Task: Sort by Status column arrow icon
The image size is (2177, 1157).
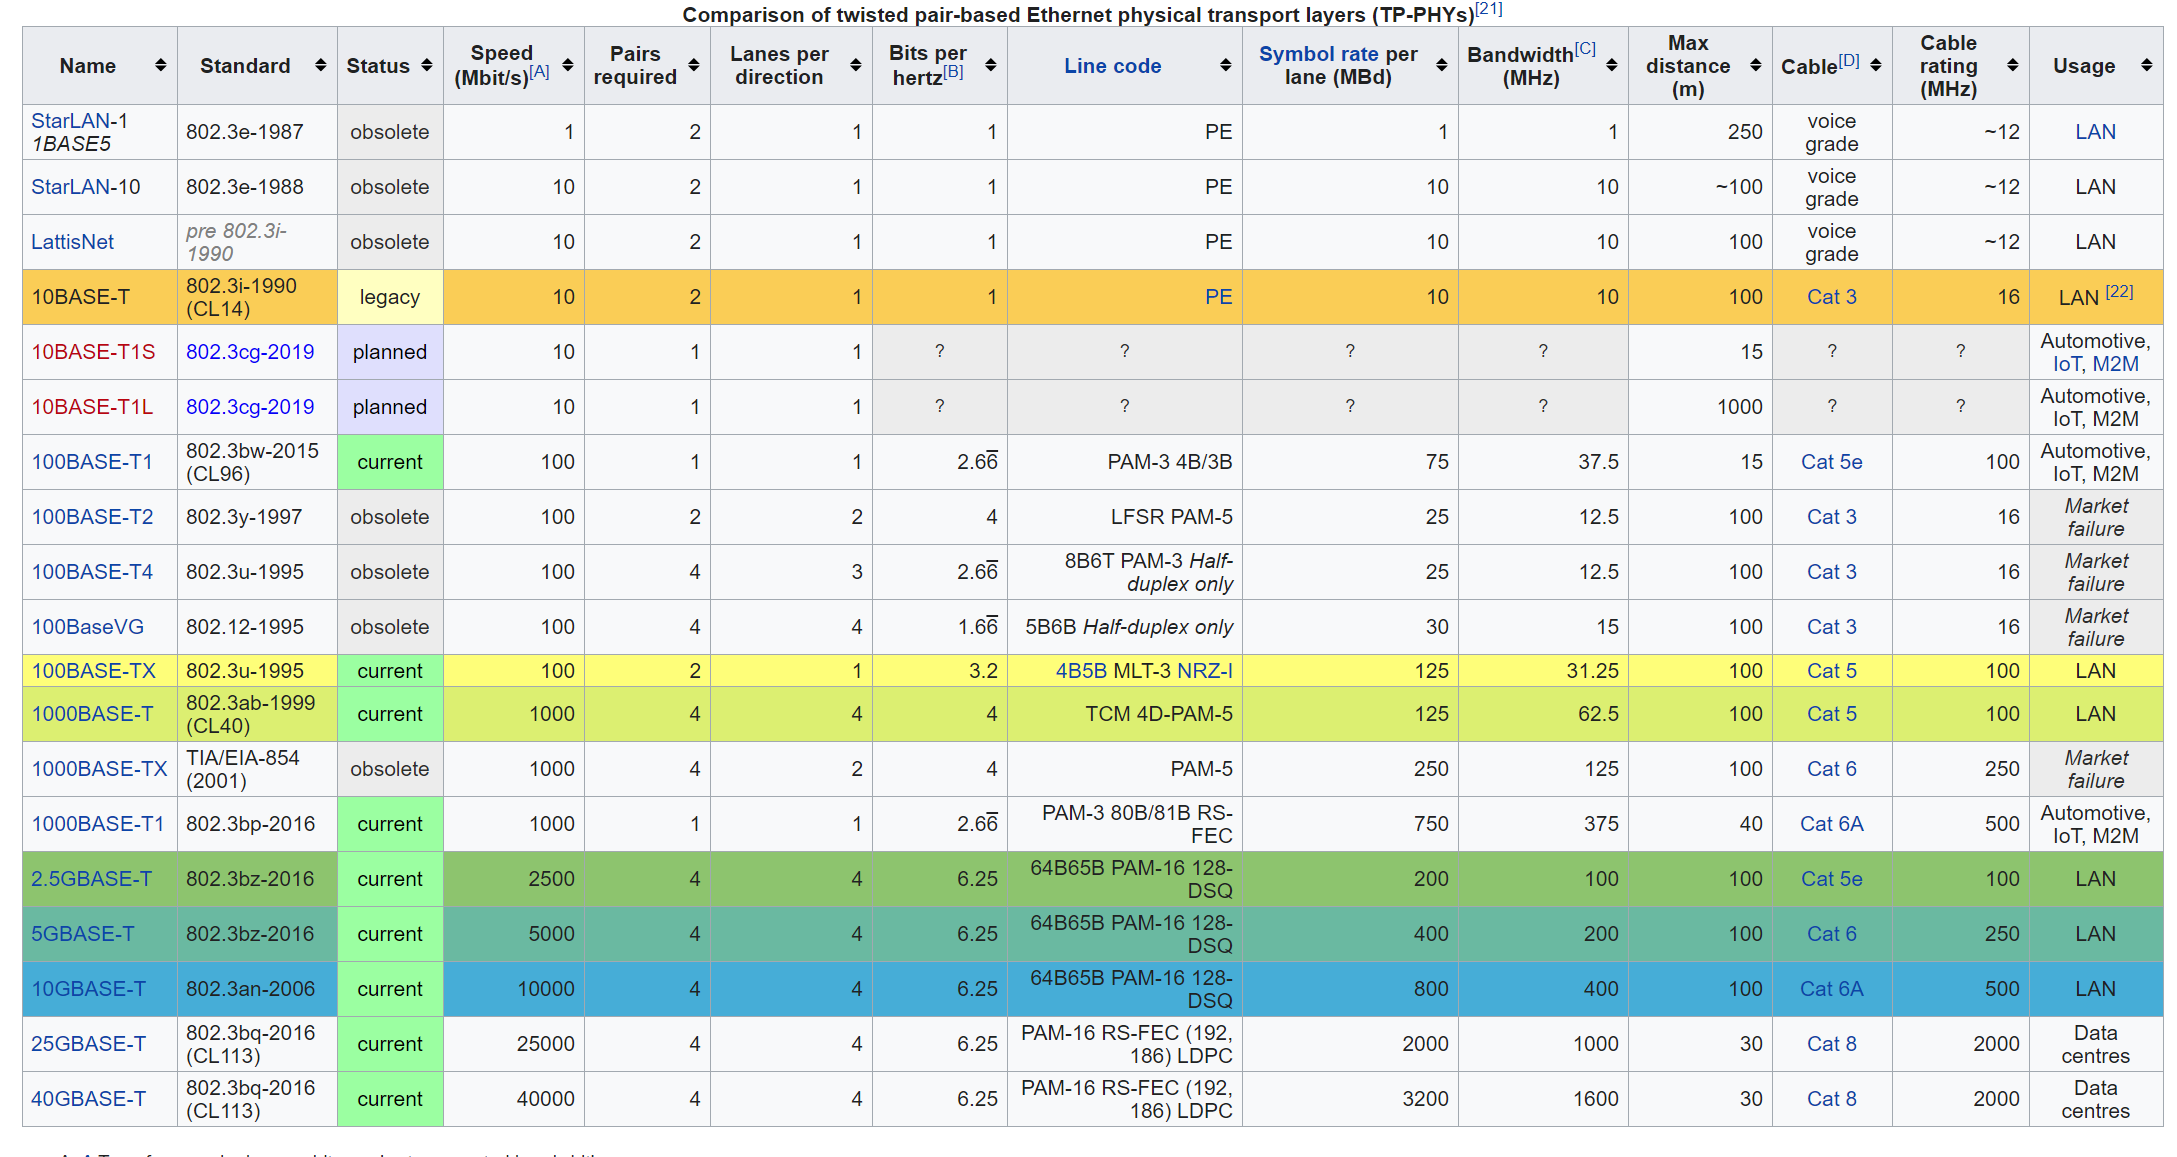Action: pyautogui.click(x=427, y=66)
